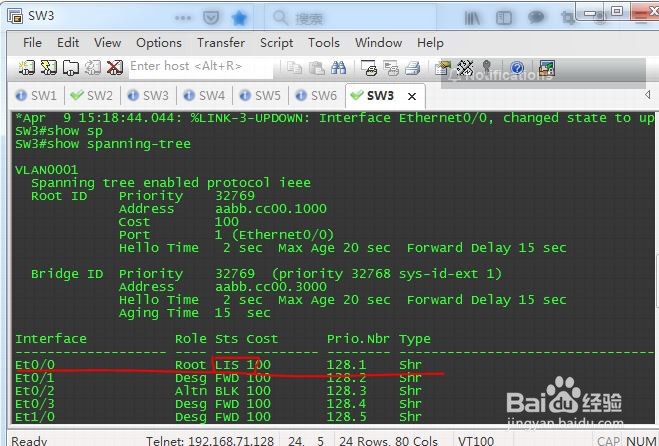
Task: Click the 24 Rows, 80 Cols status entry
Action: tap(388, 441)
